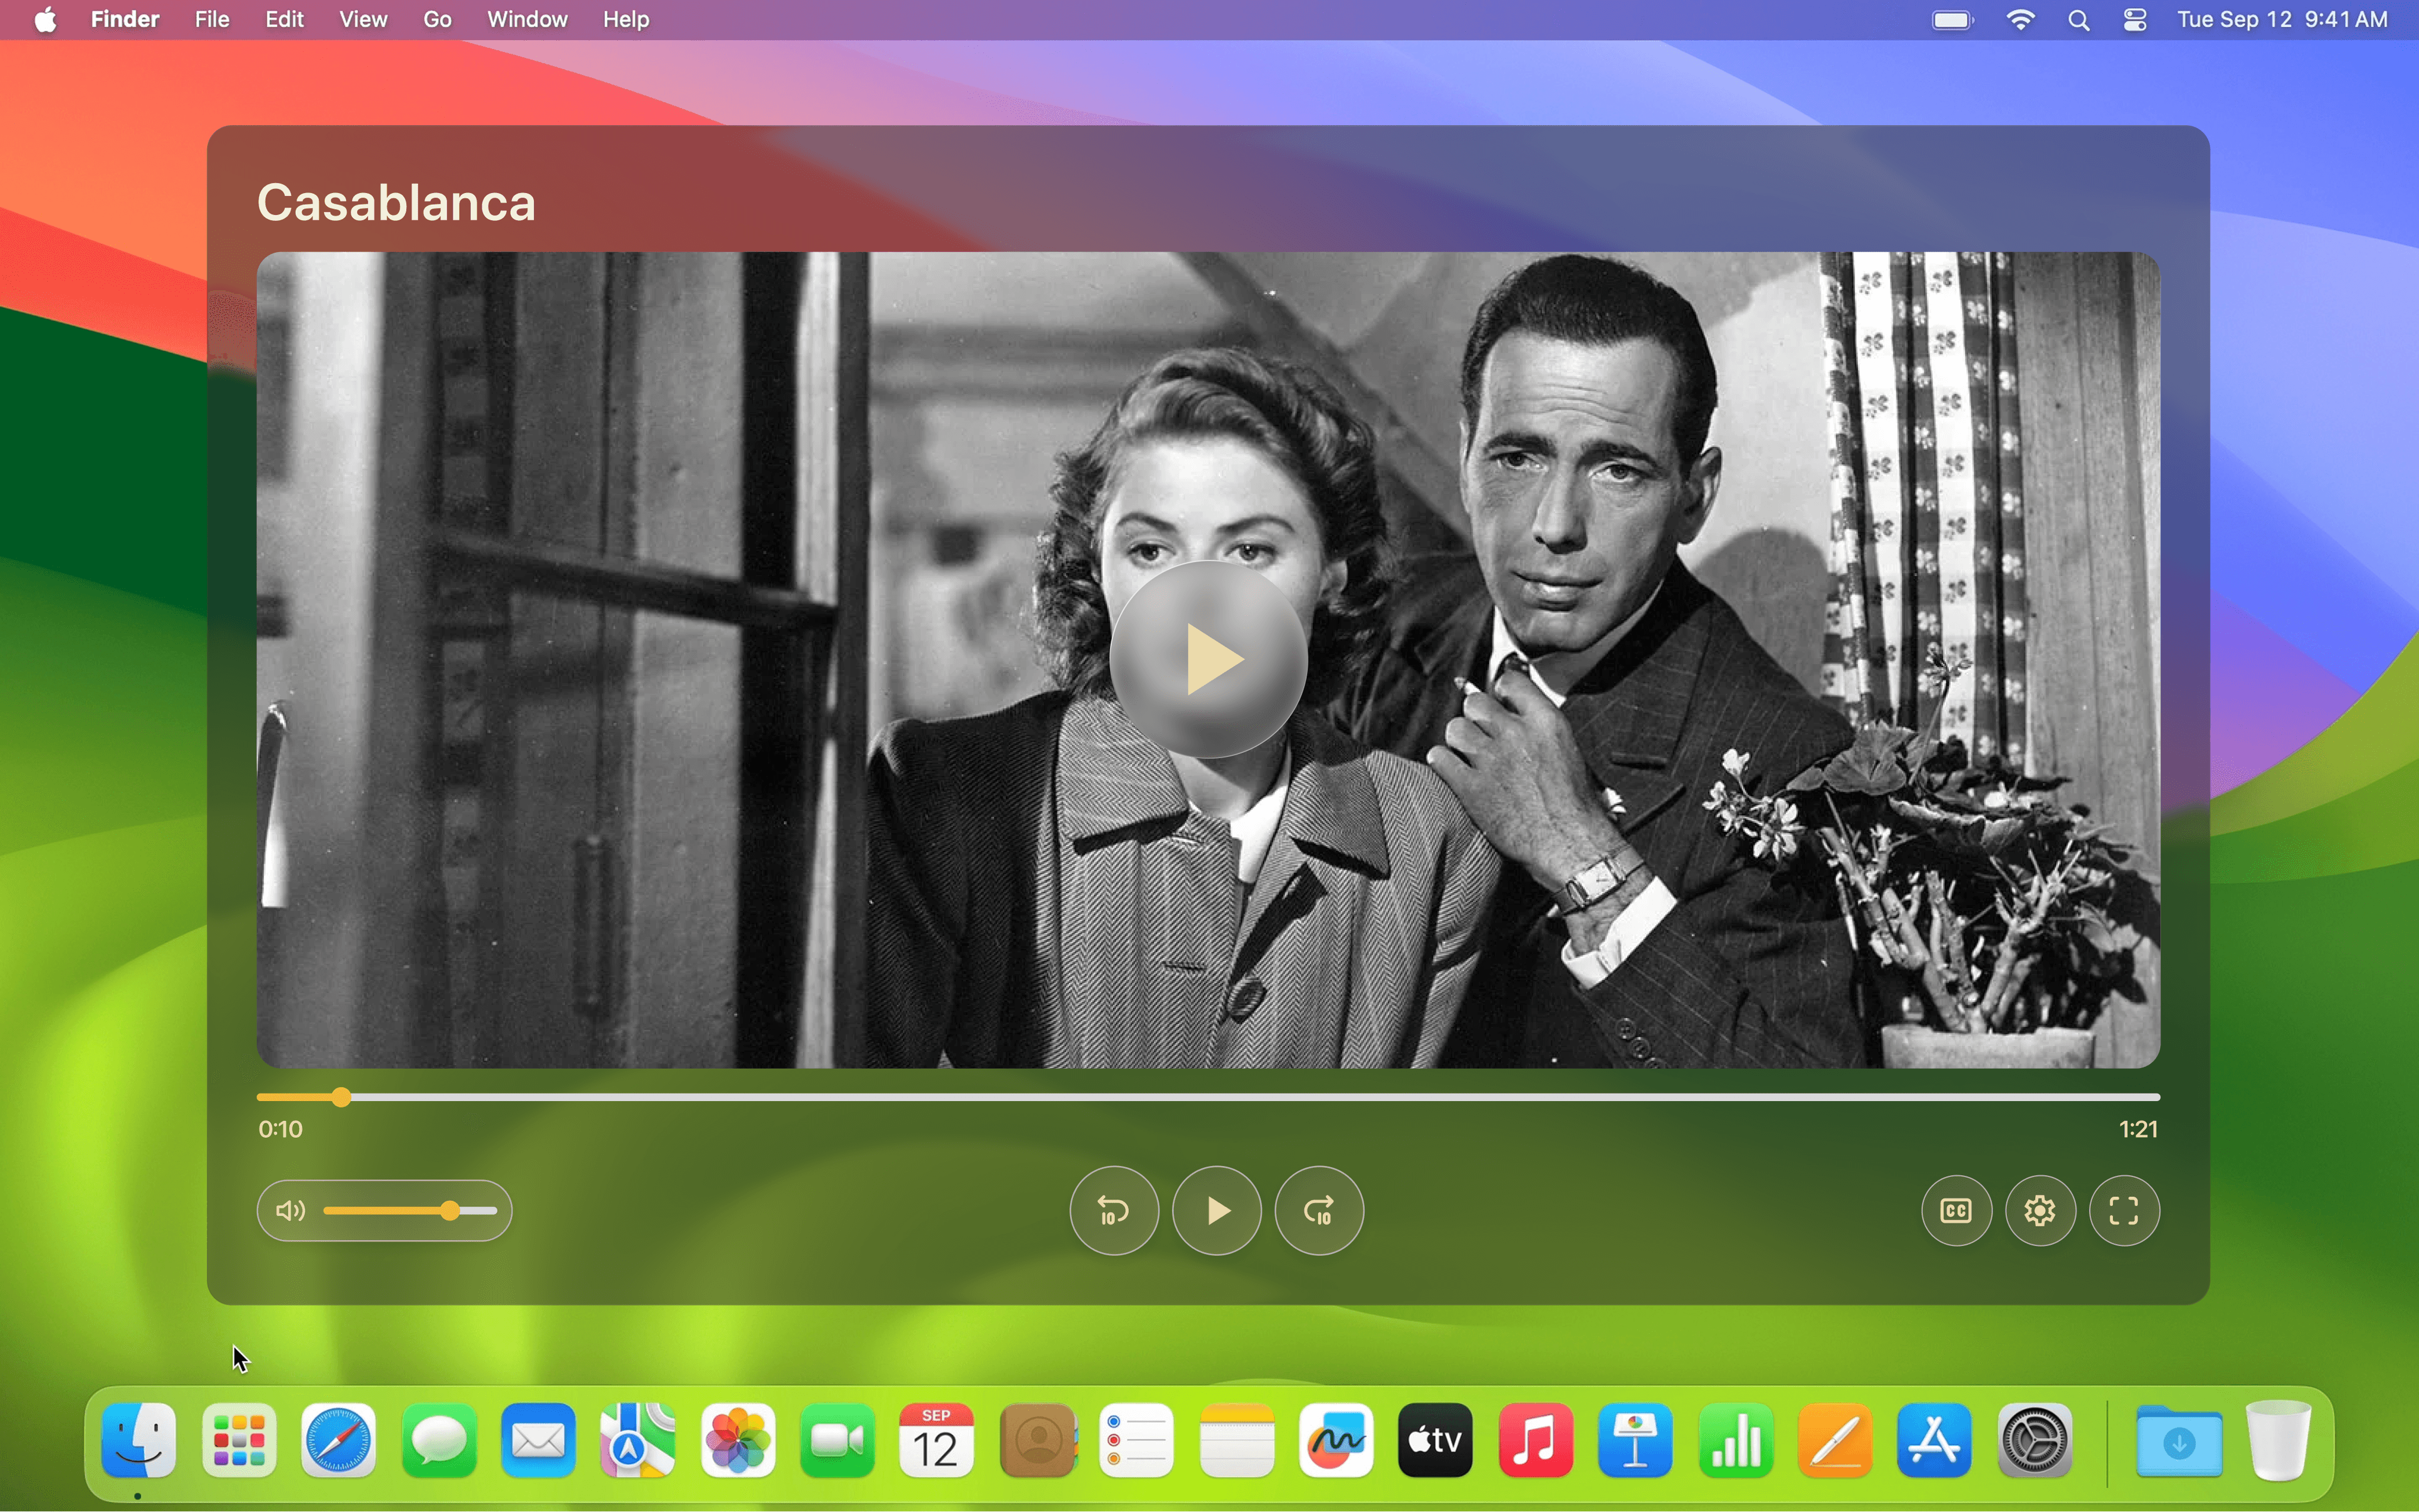
Task: Open Control Center in menu bar
Action: coord(2135,20)
